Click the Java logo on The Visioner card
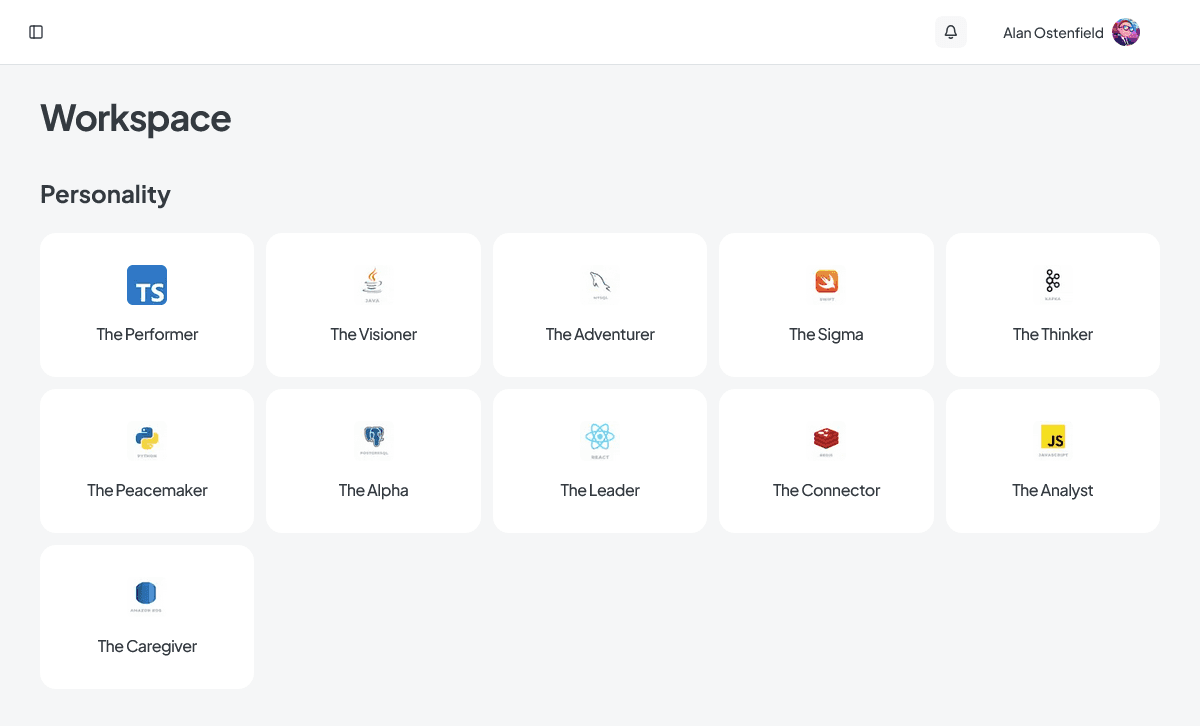 click(x=373, y=283)
